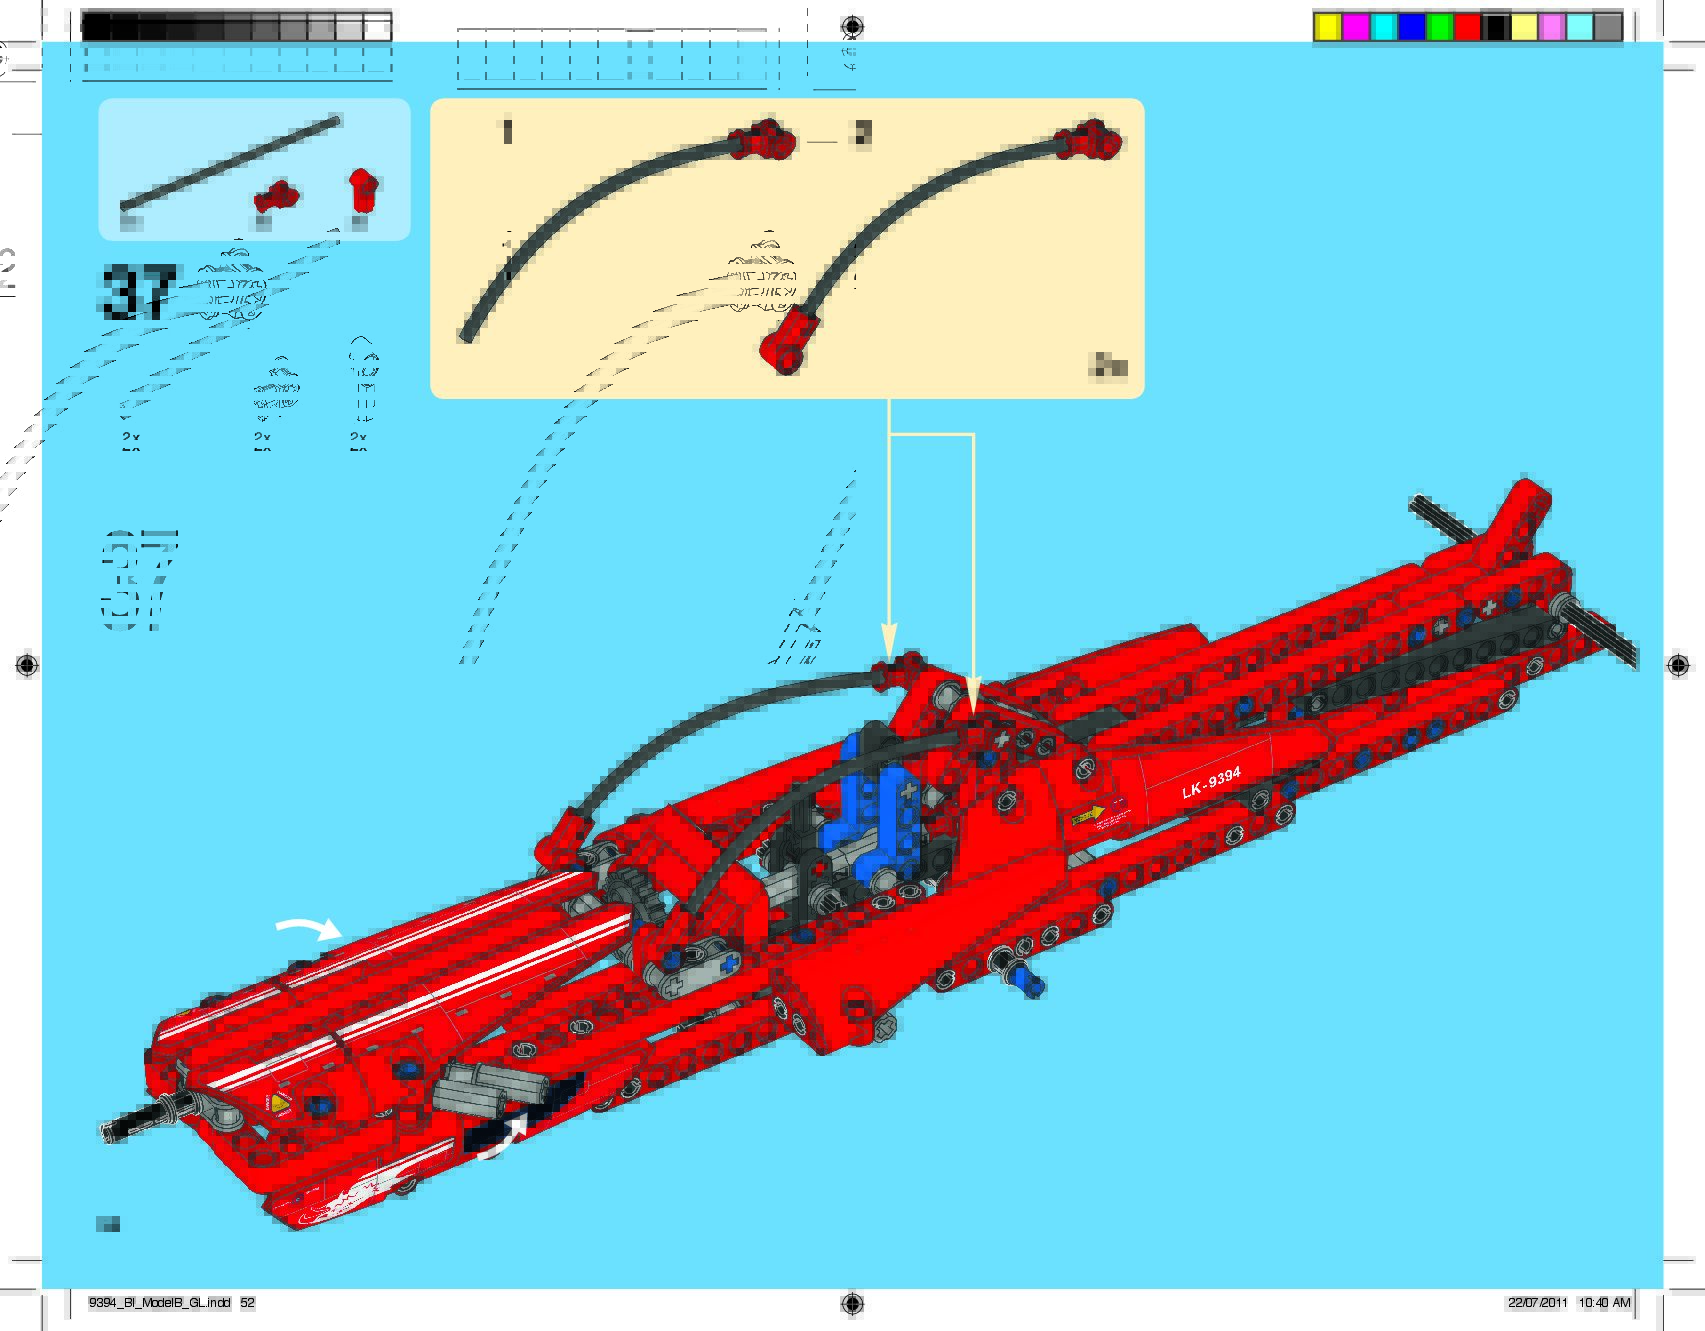The width and height of the screenshot is (1705, 1331).
Task: Click the upright red connector in parts box
Action: pyautogui.click(x=361, y=190)
